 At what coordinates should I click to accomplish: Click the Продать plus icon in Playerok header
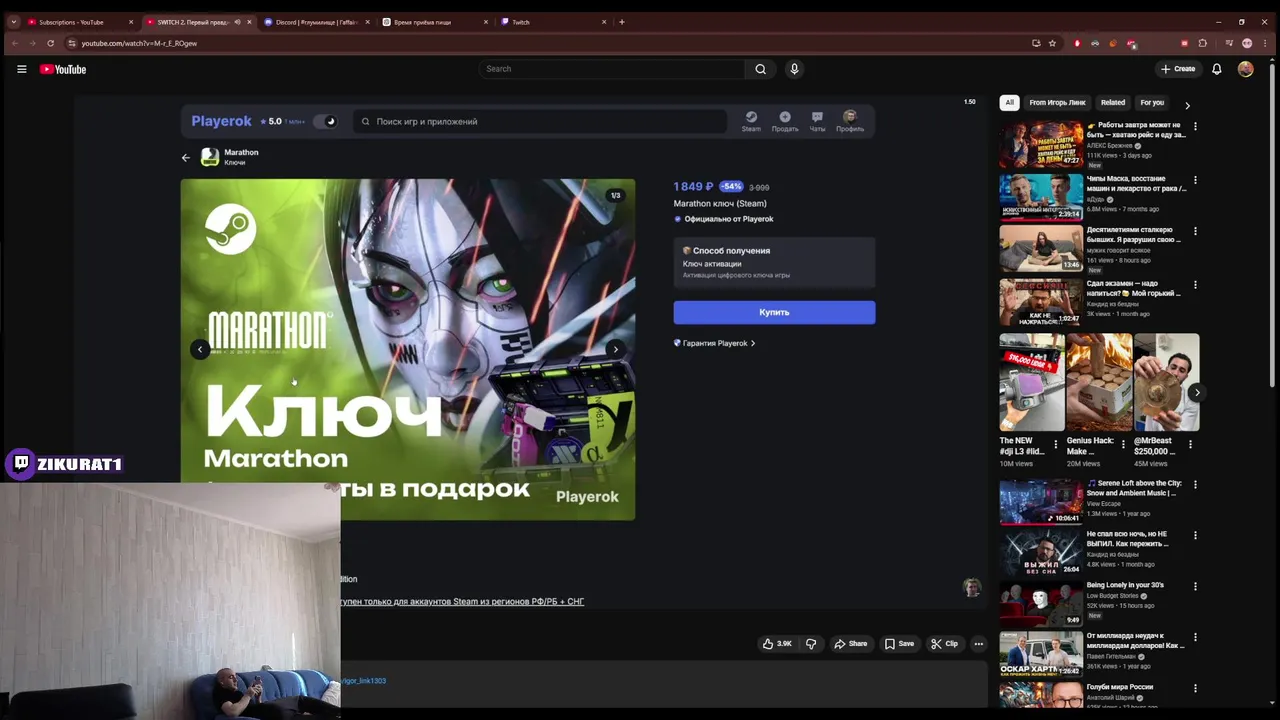coord(785,121)
